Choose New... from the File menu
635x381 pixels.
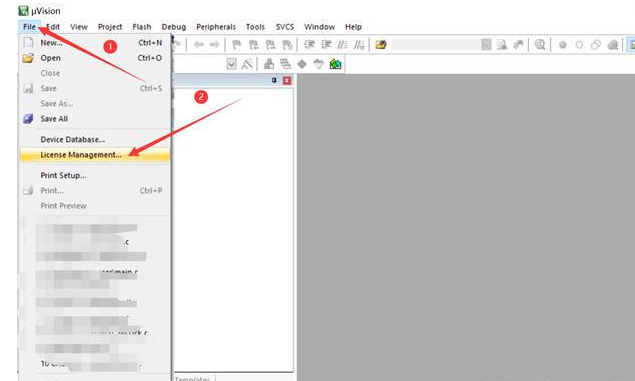95,43
